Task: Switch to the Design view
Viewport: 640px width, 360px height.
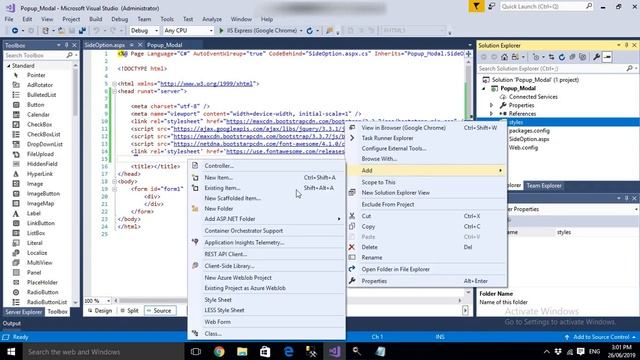Action: pos(100,311)
